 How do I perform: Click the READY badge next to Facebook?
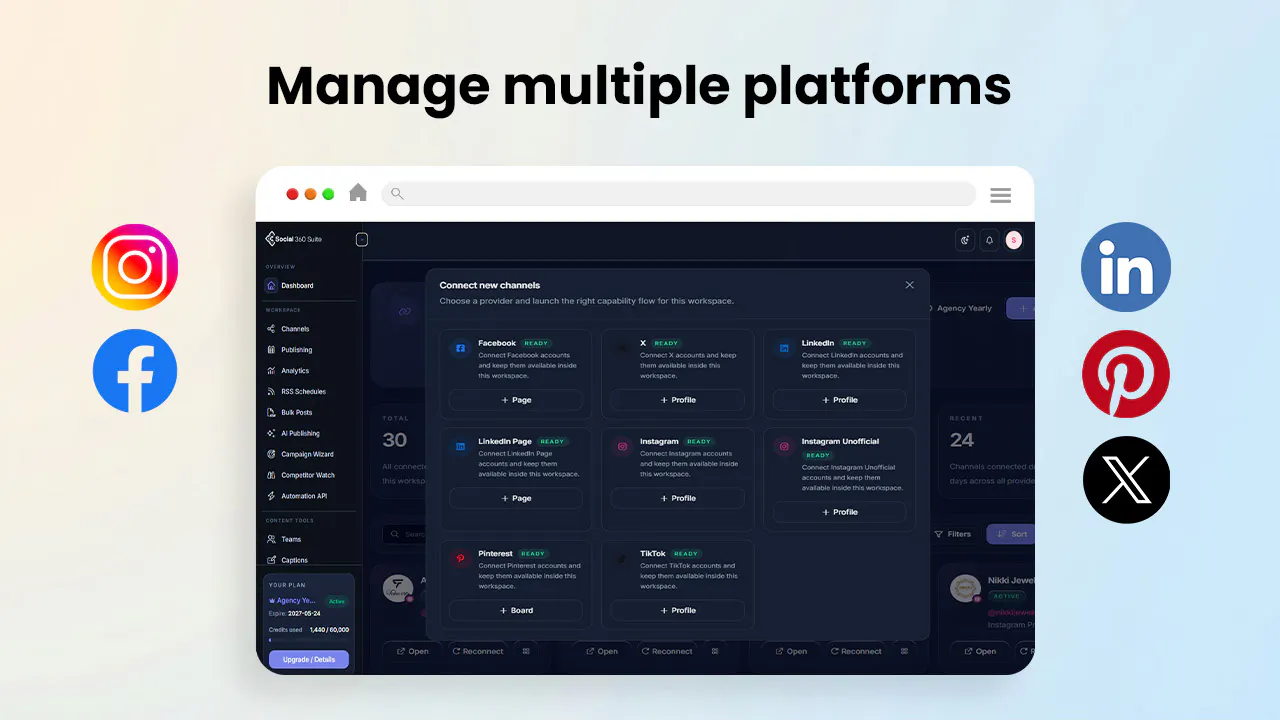(x=536, y=343)
